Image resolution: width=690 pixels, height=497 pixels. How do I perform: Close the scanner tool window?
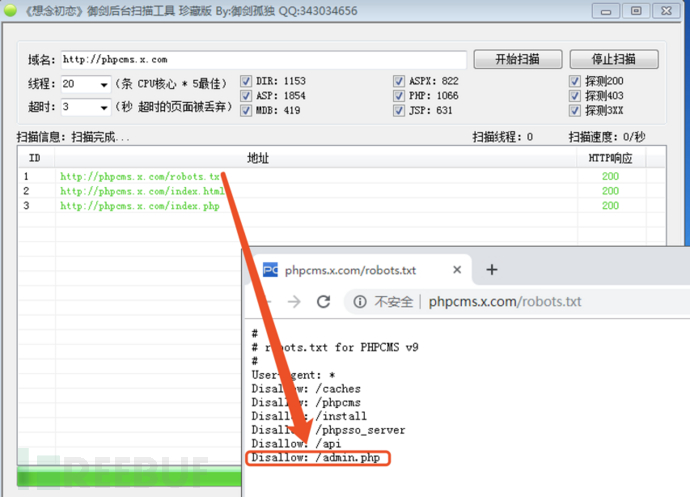coord(666,11)
